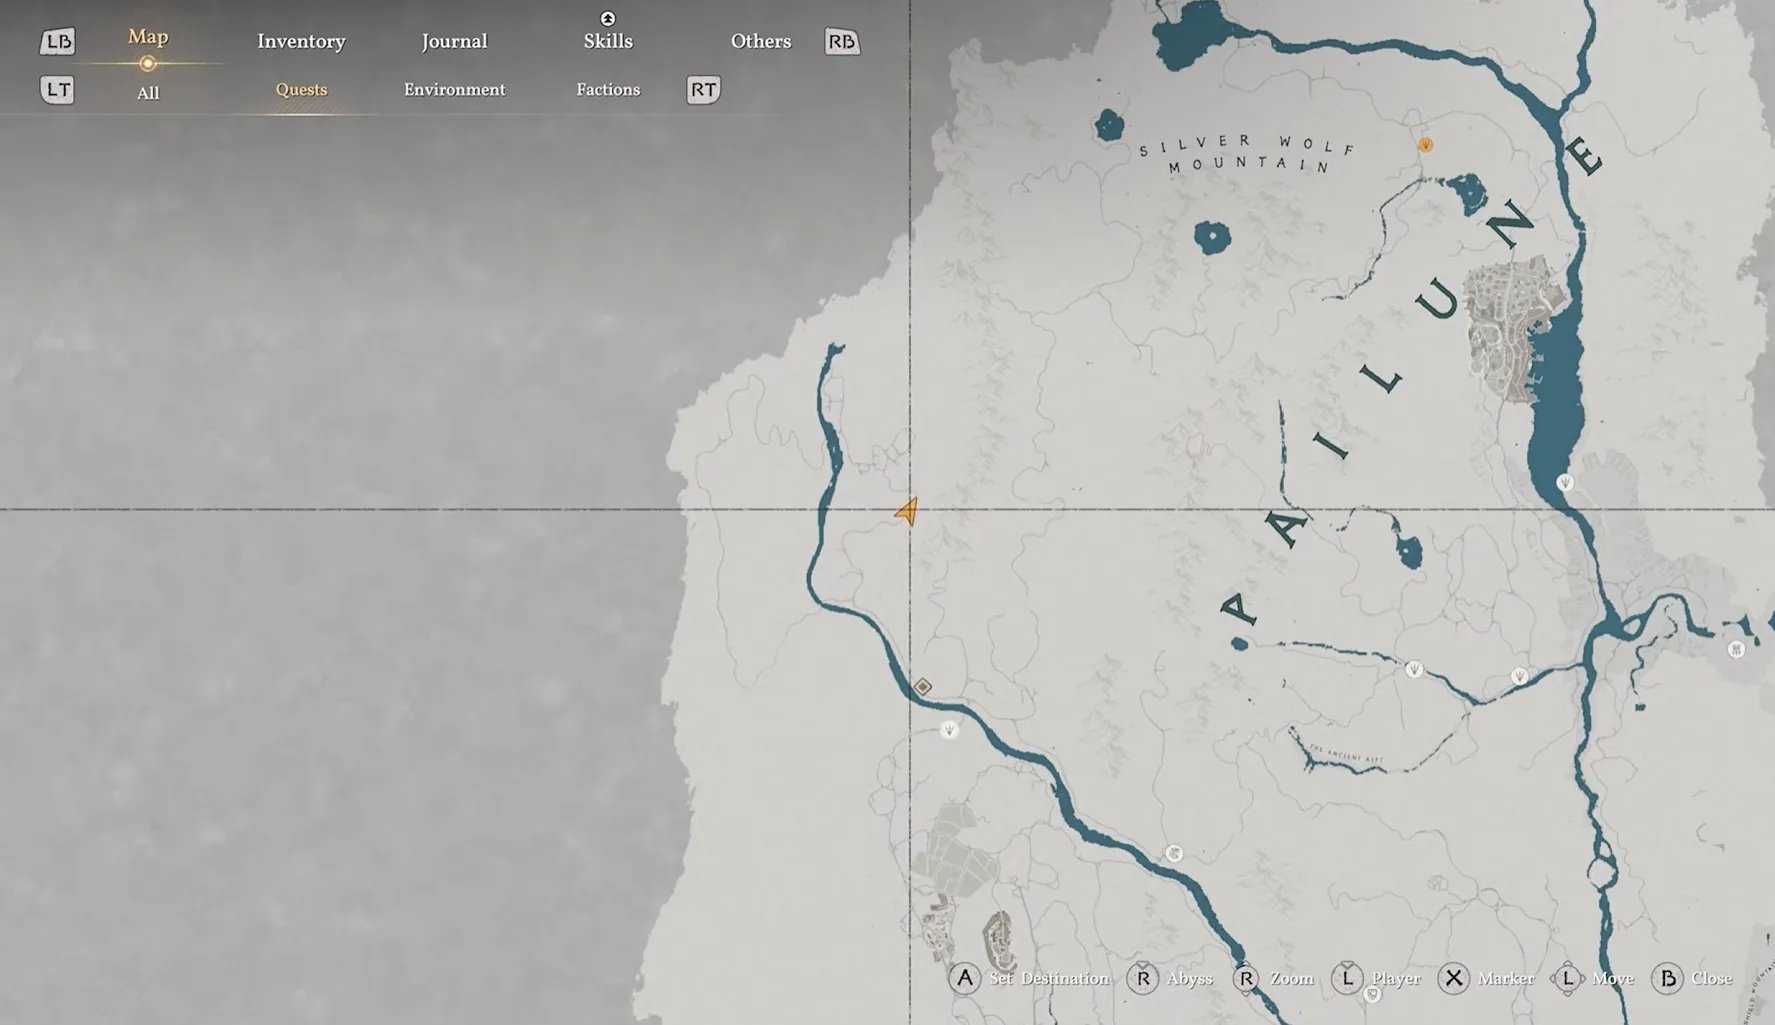
Task: Click the Silver Wolf Mountain map label
Action: 1248,155
